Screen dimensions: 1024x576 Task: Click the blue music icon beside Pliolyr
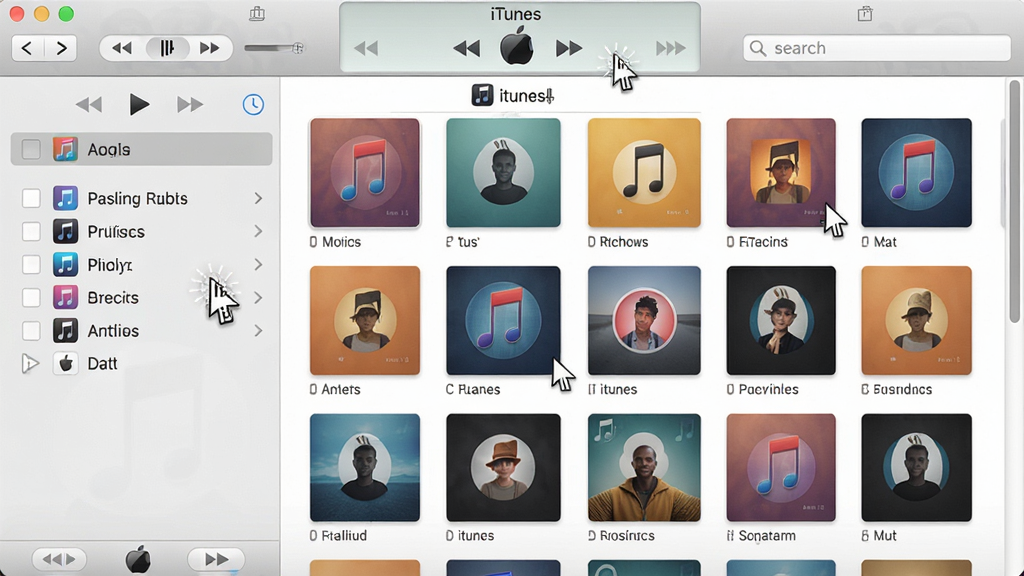[x=65, y=264]
